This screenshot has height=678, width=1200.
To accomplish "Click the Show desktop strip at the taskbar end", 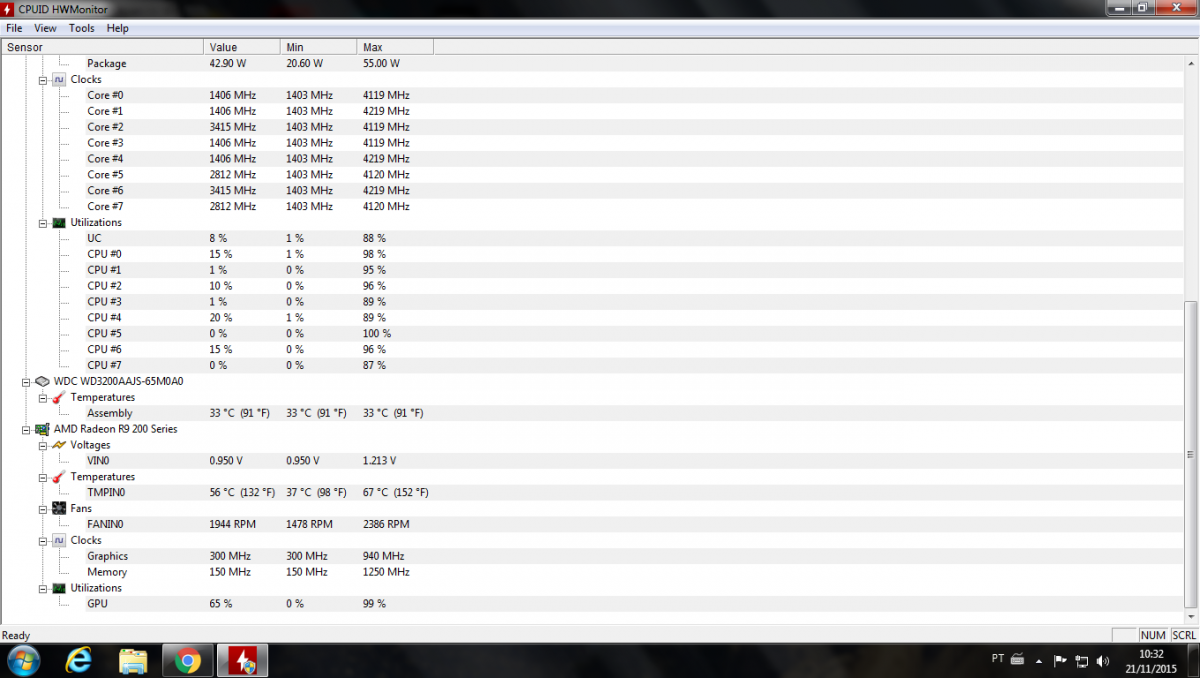I will [1192, 660].
